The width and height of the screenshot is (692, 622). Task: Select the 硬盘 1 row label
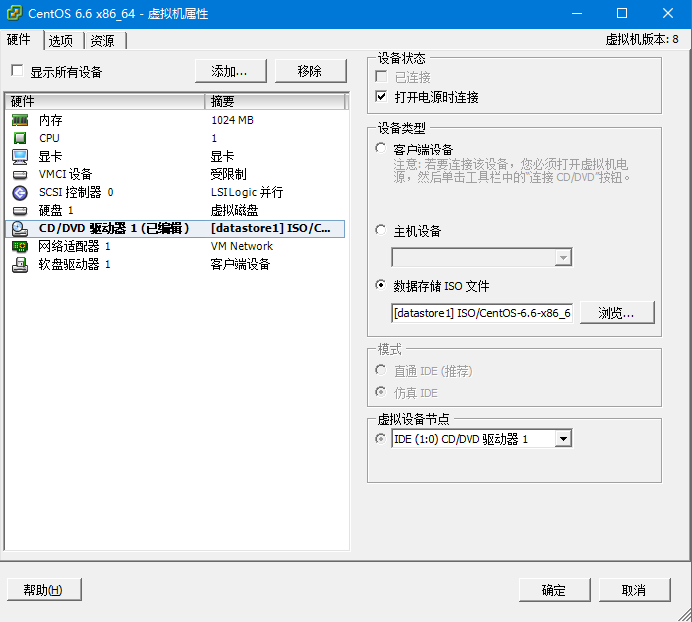[x=56, y=211]
